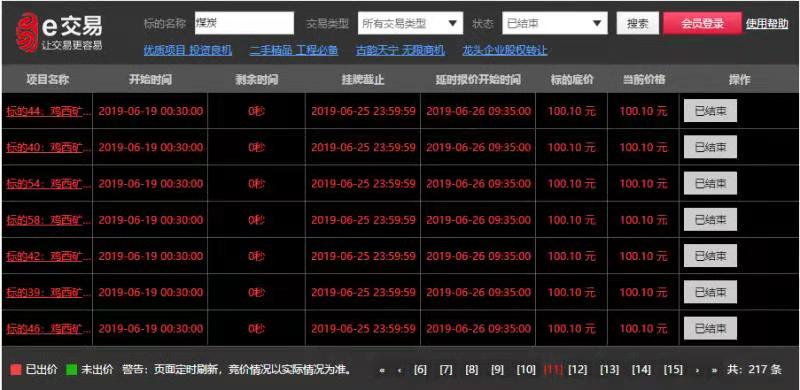Click 已结束 button in 标的44 row

pos(710,111)
